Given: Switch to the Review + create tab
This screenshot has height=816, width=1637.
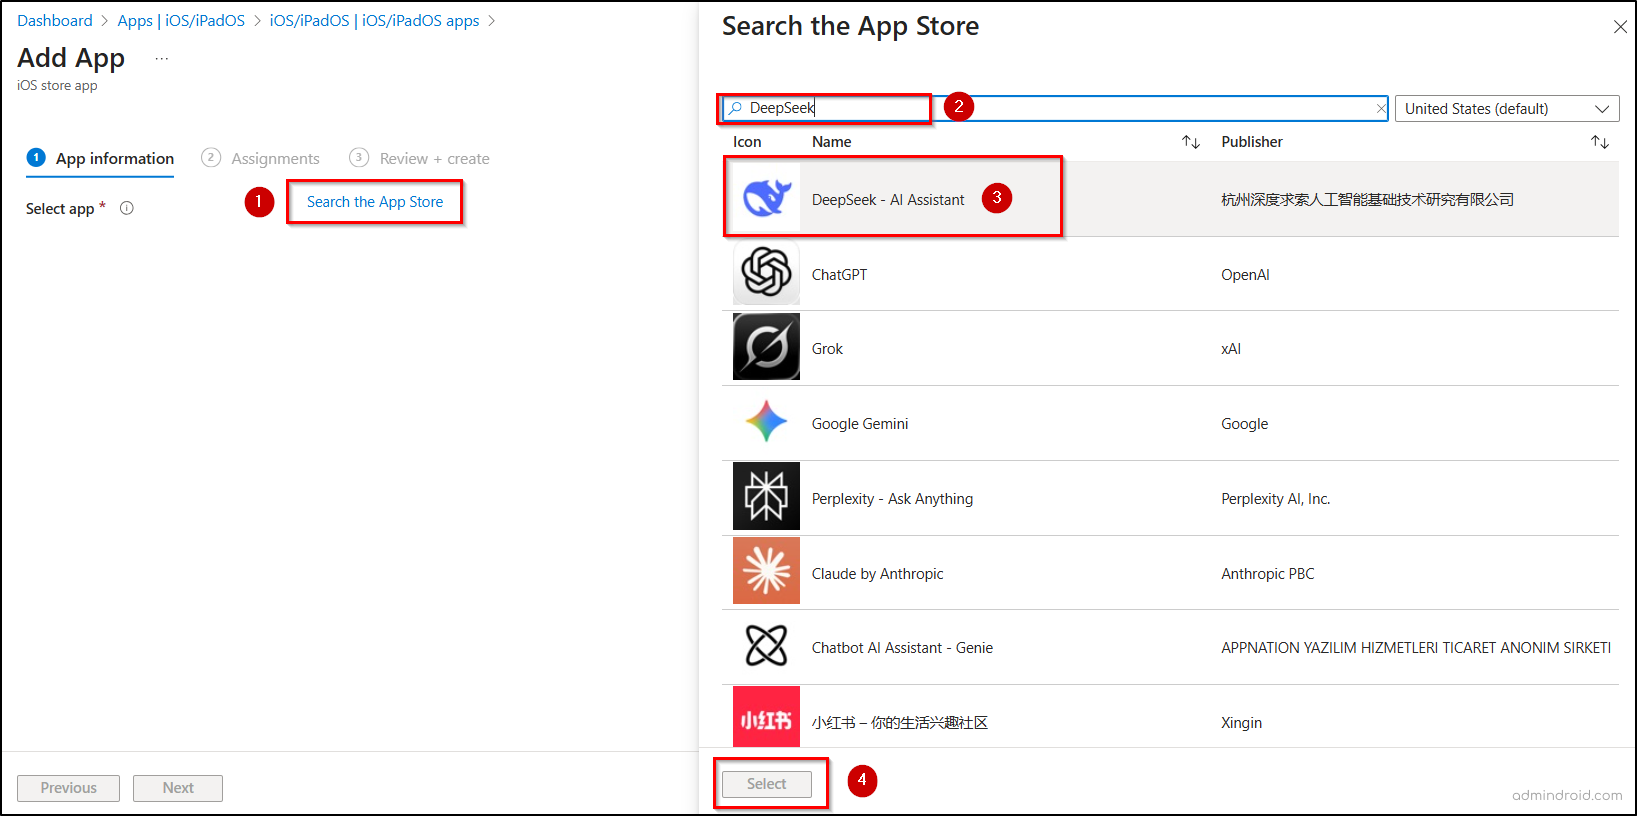Looking at the screenshot, I should pyautogui.click(x=420, y=158).
